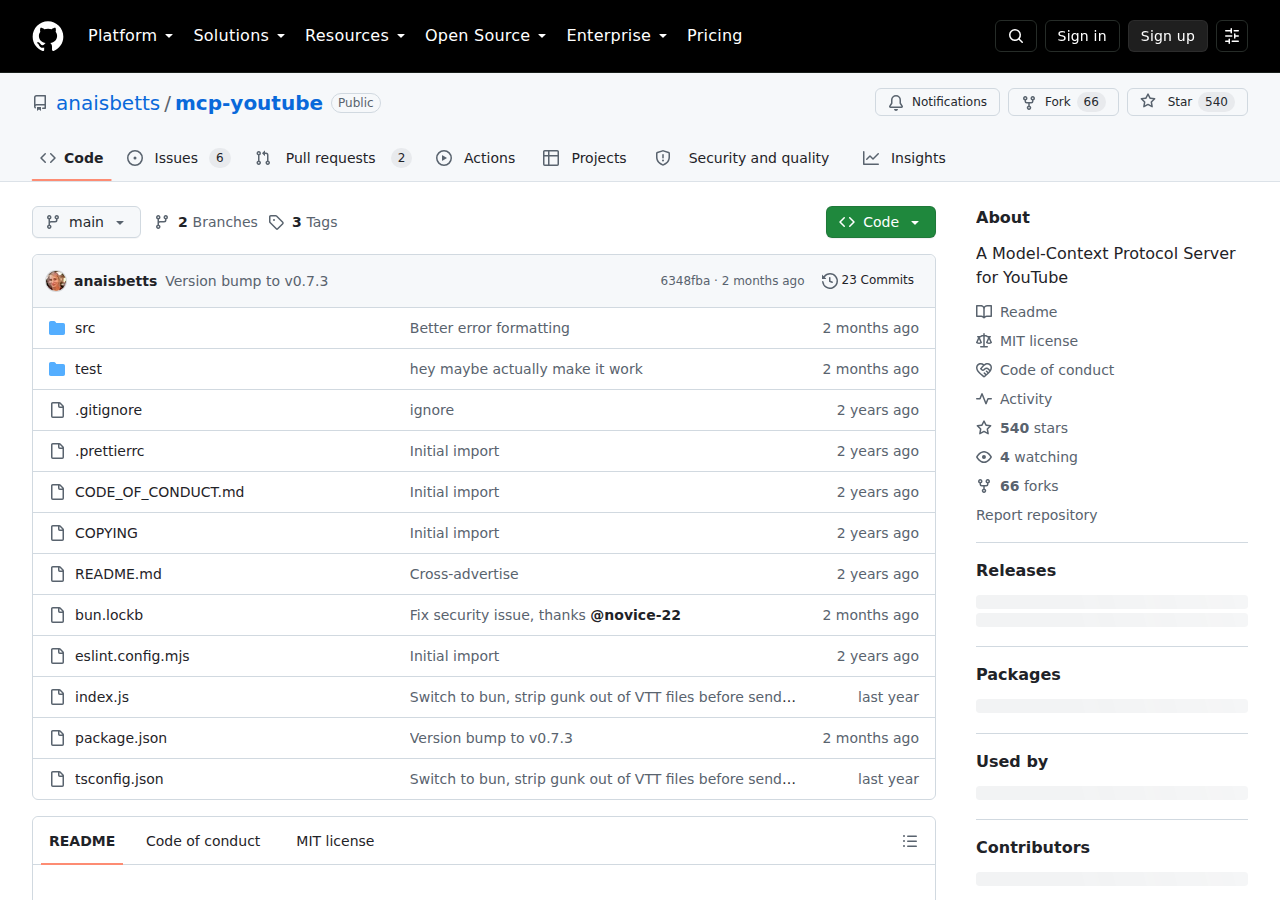Open the mcp-youtube repository link
This screenshot has width=1280, height=900.
(x=249, y=103)
